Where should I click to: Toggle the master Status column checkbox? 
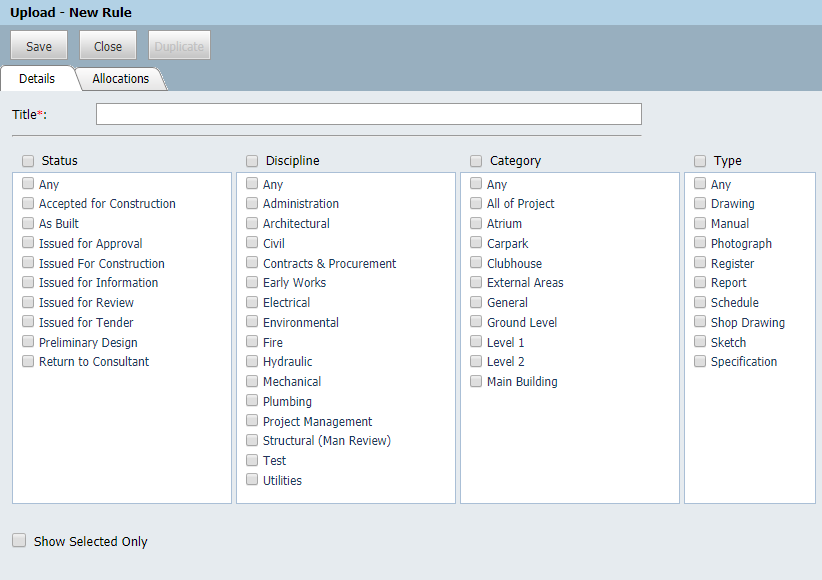point(27,160)
